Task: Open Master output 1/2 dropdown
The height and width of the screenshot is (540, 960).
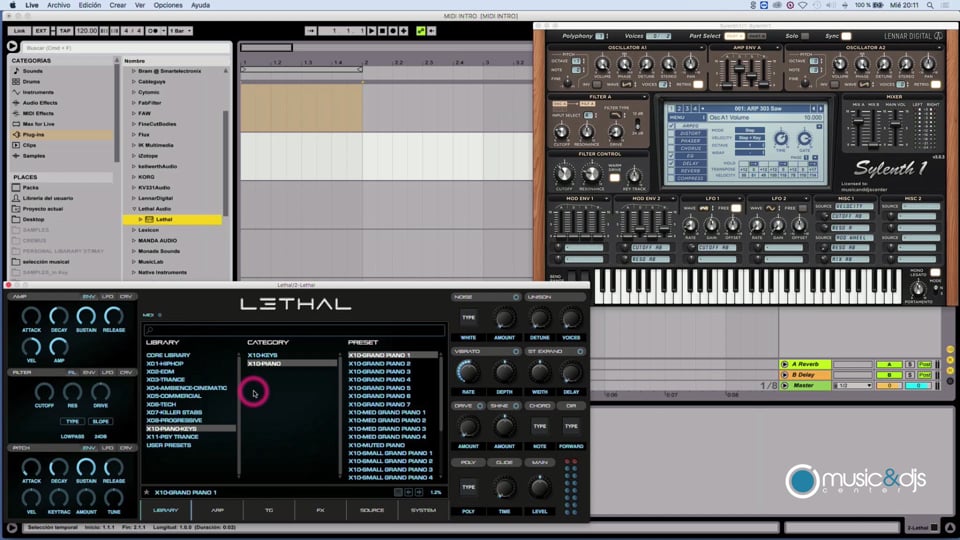Action: tap(854, 386)
